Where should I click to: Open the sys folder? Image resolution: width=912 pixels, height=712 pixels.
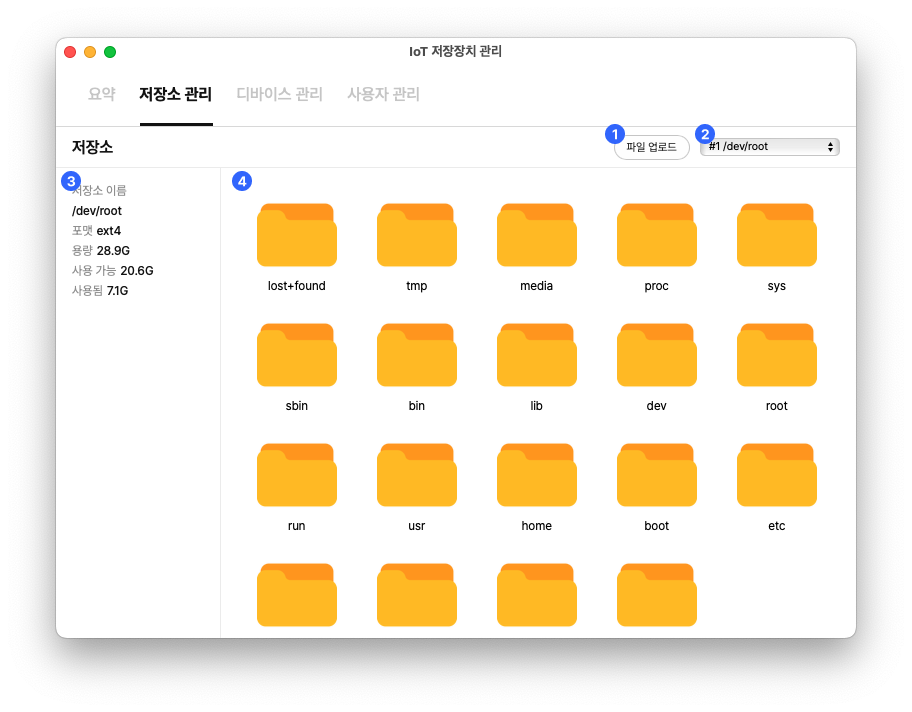click(776, 235)
